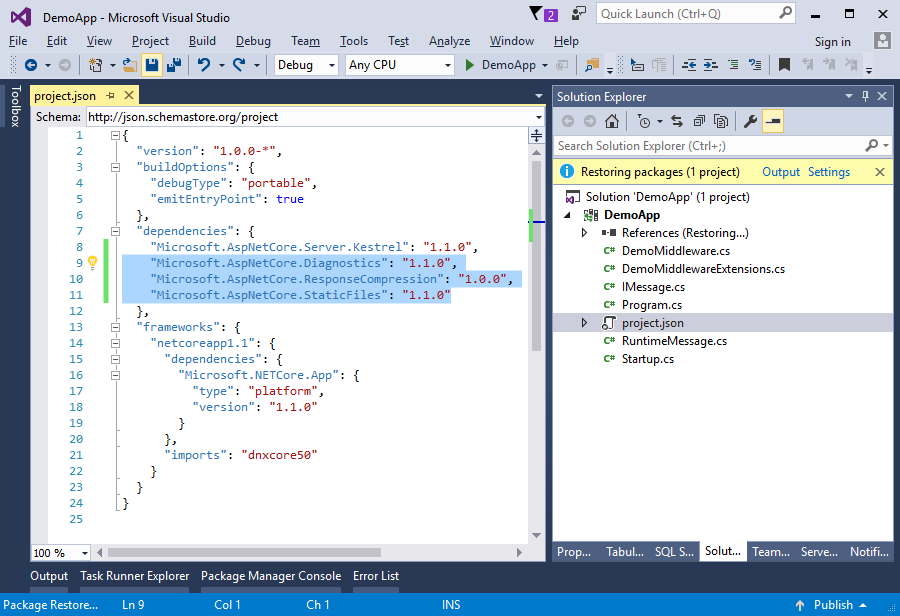
Task: Click the Find in Files toolbar icon
Action: [x=592, y=65]
